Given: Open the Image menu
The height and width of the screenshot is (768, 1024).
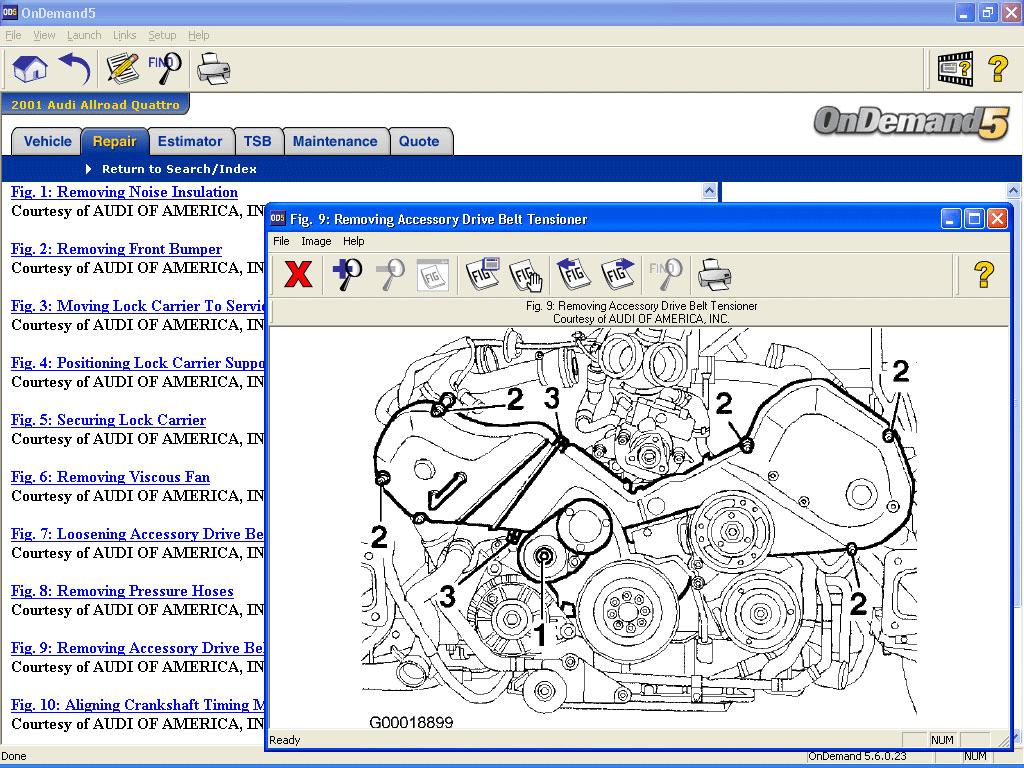Looking at the screenshot, I should pyautogui.click(x=316, y=241).
